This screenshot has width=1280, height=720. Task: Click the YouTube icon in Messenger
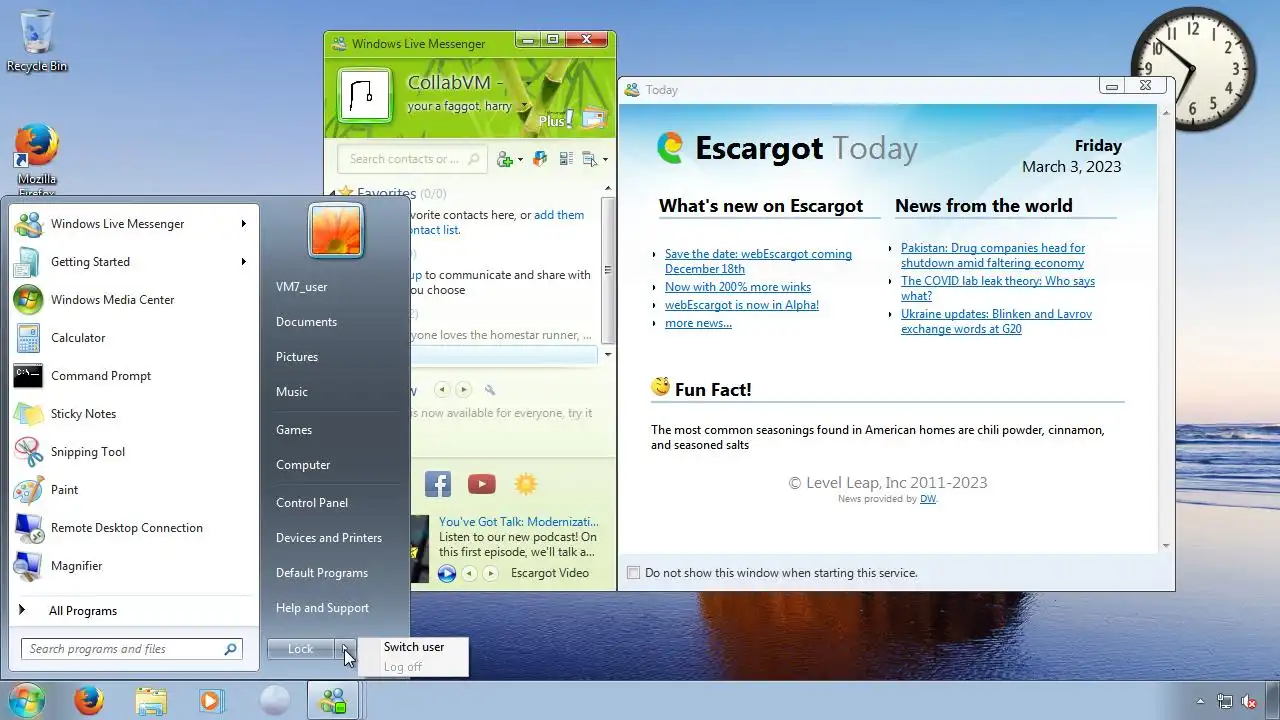tap(481, 485)
